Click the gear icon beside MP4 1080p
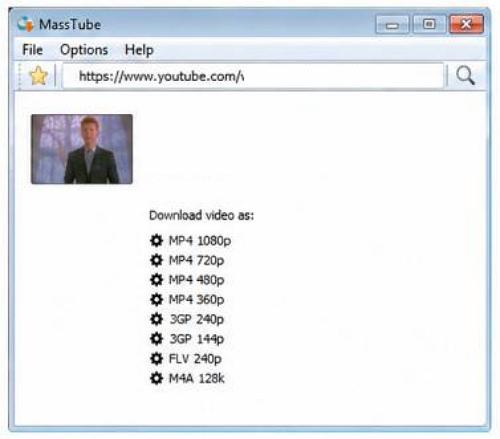500x439 pixels. (x=156, y=240)
